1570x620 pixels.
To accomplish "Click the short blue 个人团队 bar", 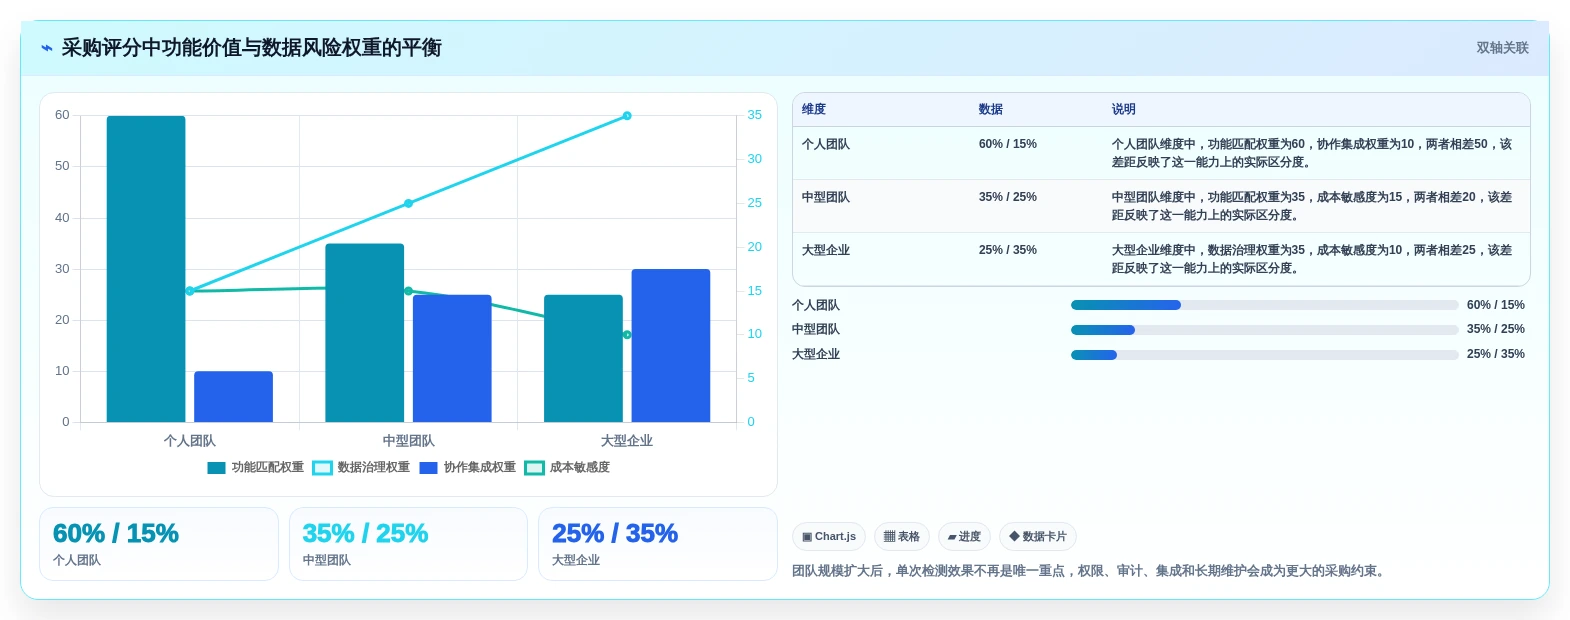I will (233, 397).
